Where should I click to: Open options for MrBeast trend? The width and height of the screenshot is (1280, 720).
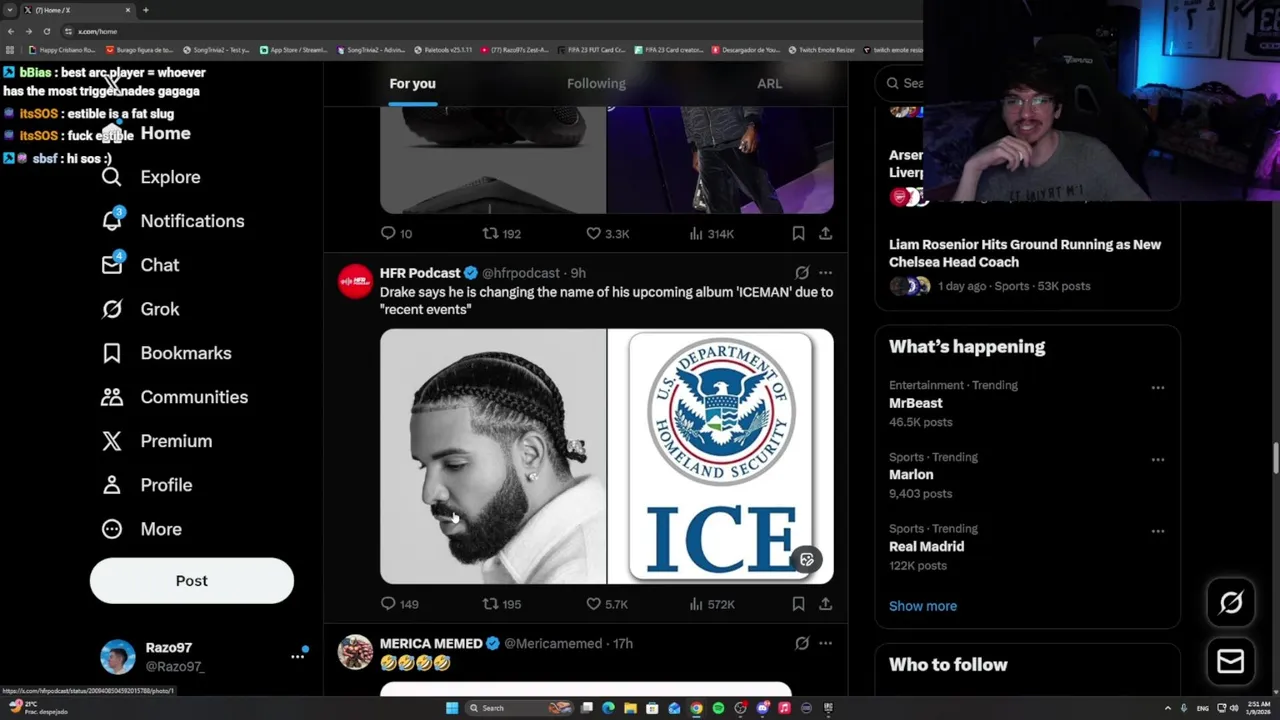[1157, 387]
